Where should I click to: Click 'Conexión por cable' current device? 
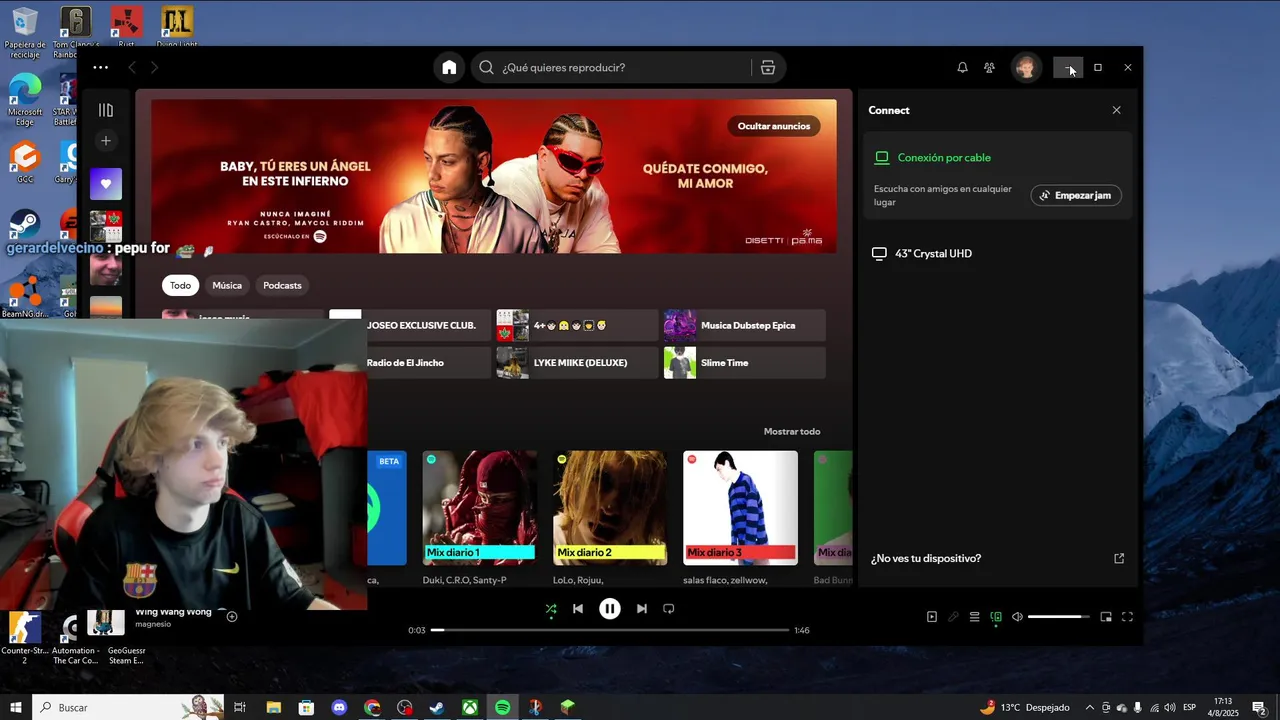(x=944, y=157)
